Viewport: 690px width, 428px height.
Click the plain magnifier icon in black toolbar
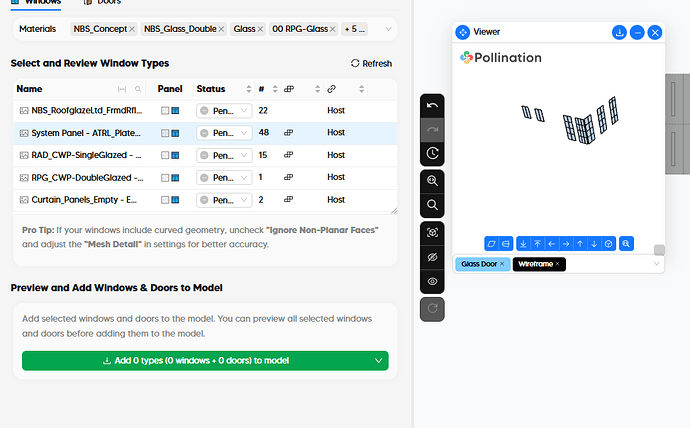pyautogui.click(x=432, y=205)
